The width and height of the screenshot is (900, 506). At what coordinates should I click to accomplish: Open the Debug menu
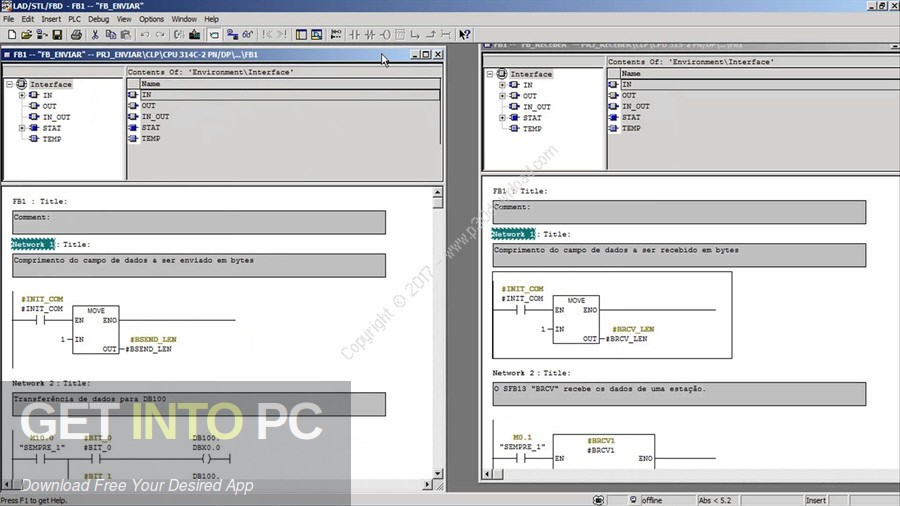pos(98,19)
